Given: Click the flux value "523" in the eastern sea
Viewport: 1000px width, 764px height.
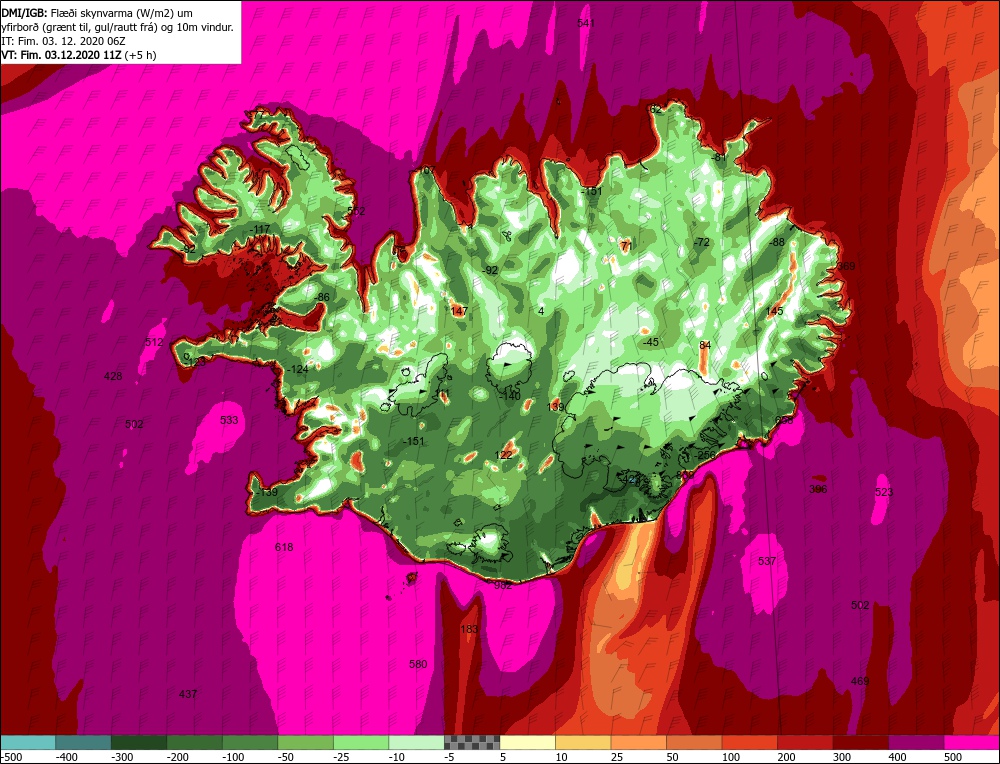Looking at the screenshot, I should [884, 492].
